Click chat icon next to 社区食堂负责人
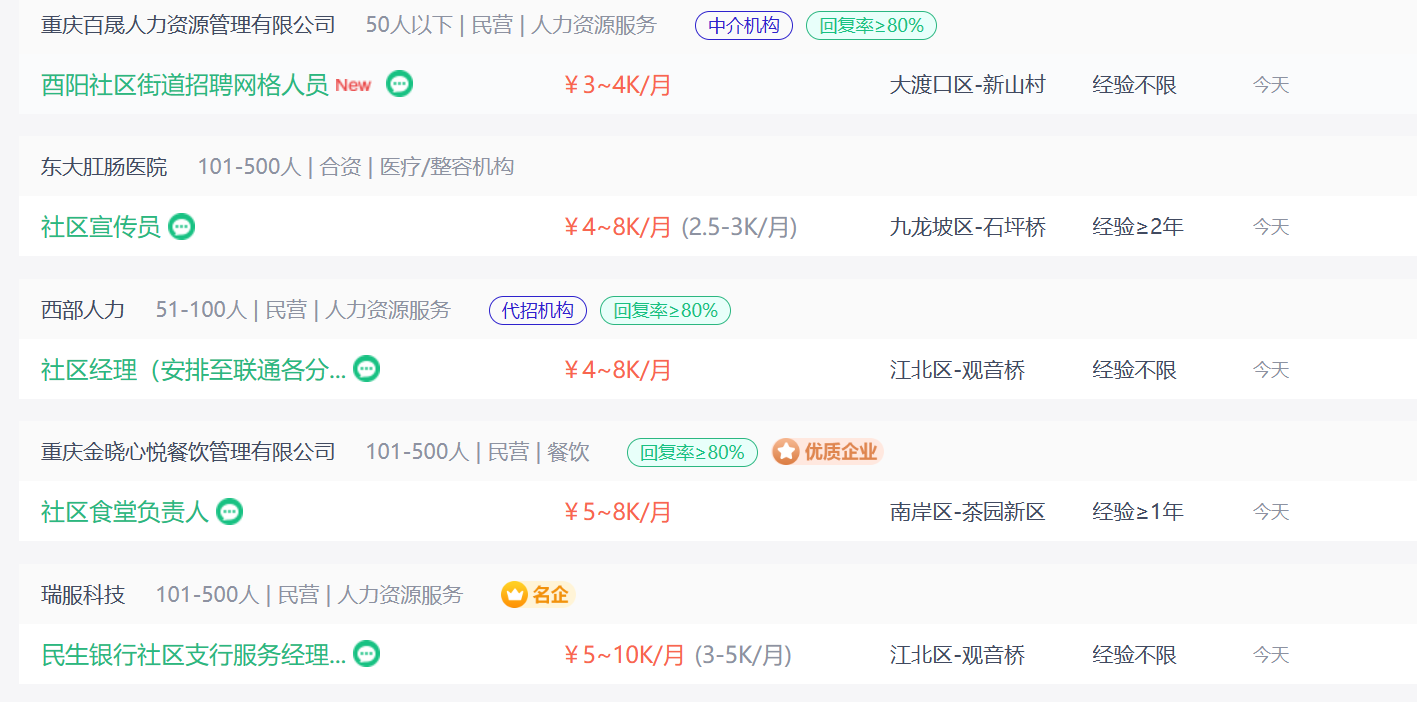This screenshot has height=702, width=1417. coord(230,512)
